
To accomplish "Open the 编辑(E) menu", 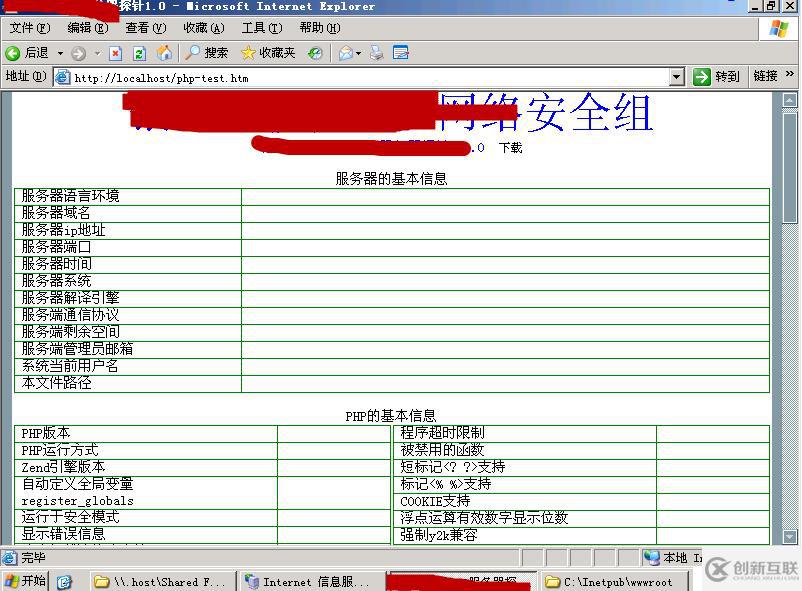I will 88,28.
